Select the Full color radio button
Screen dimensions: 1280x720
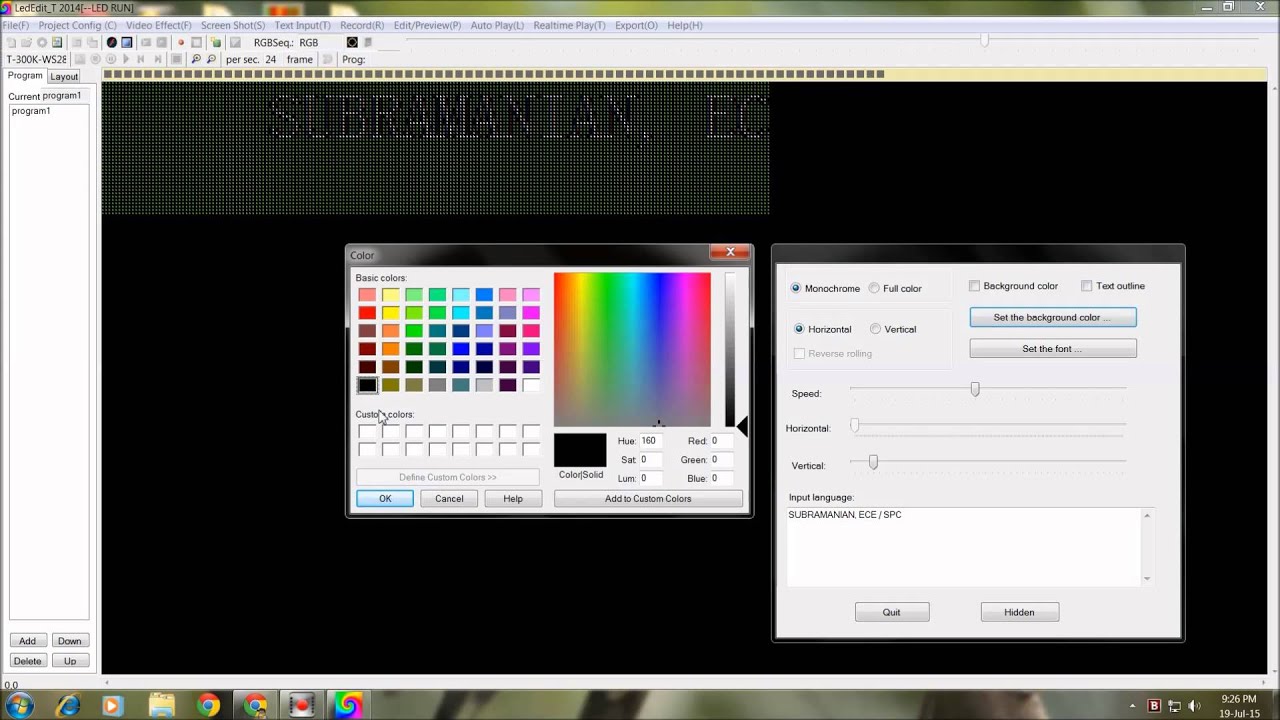coord(874,288)
